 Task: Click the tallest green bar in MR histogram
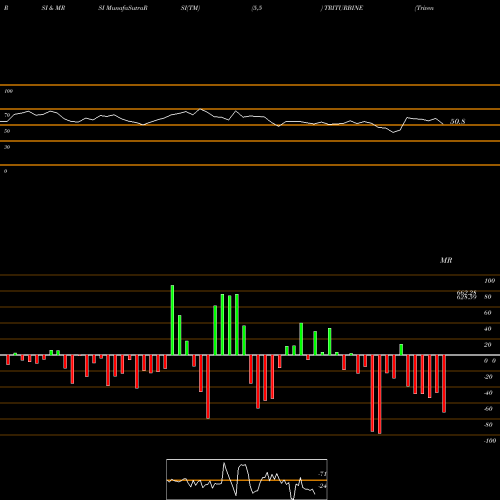(172, 320)
